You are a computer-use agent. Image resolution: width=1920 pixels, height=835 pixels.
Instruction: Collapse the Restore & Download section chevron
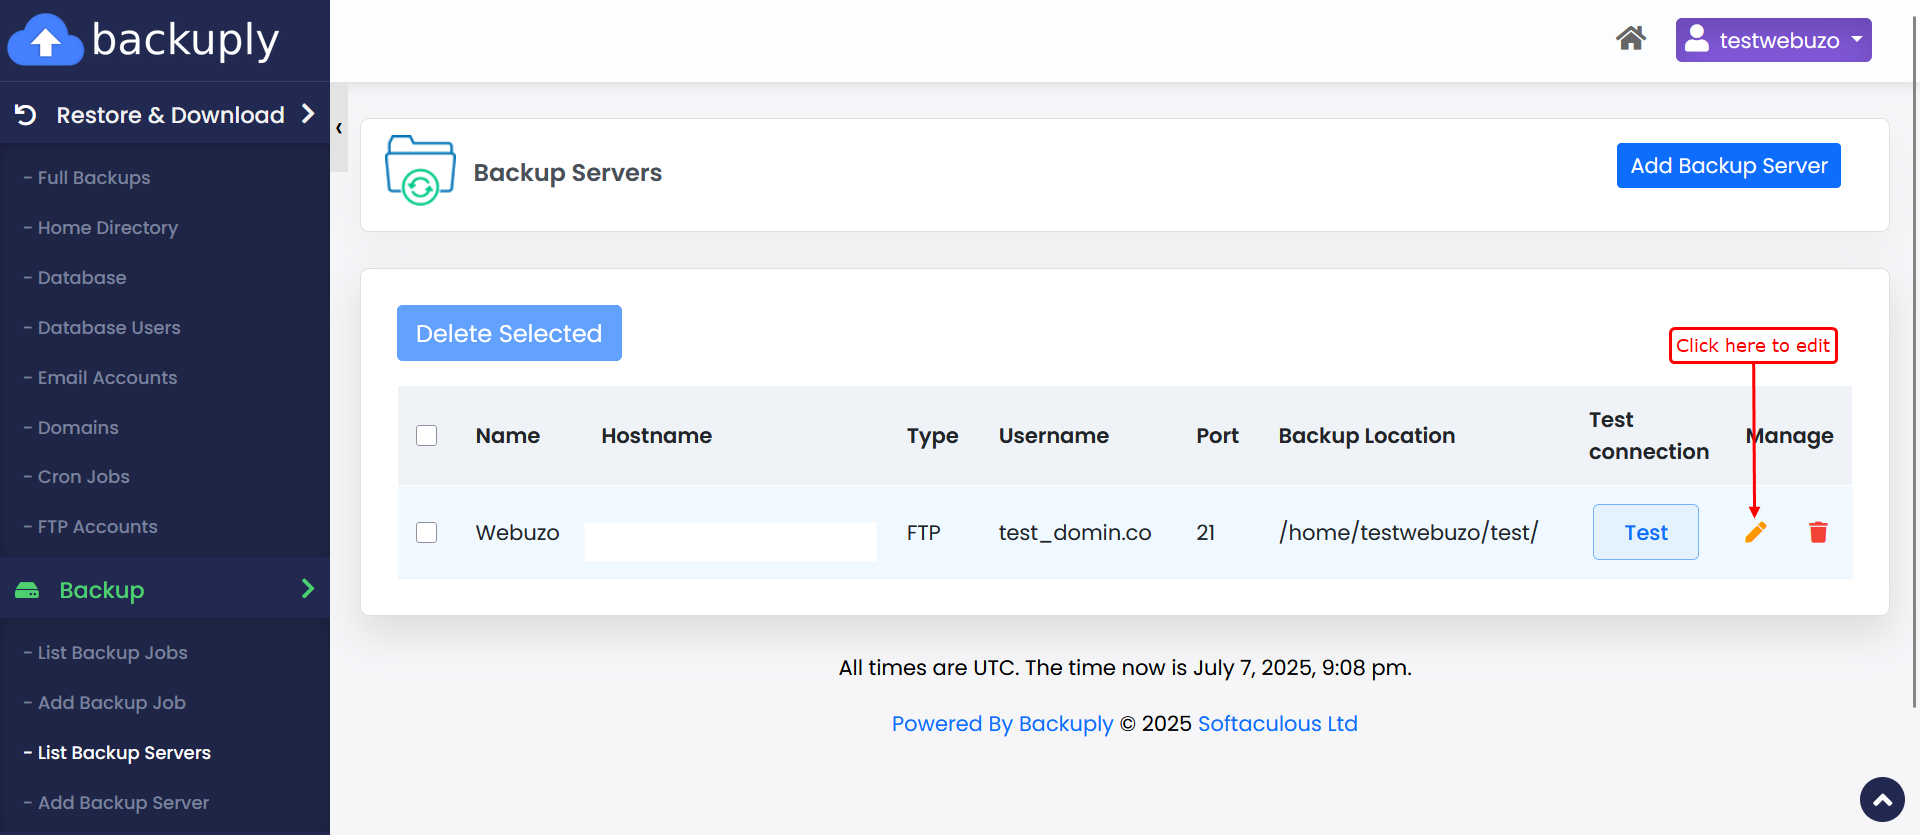click(x=308, y=114)
